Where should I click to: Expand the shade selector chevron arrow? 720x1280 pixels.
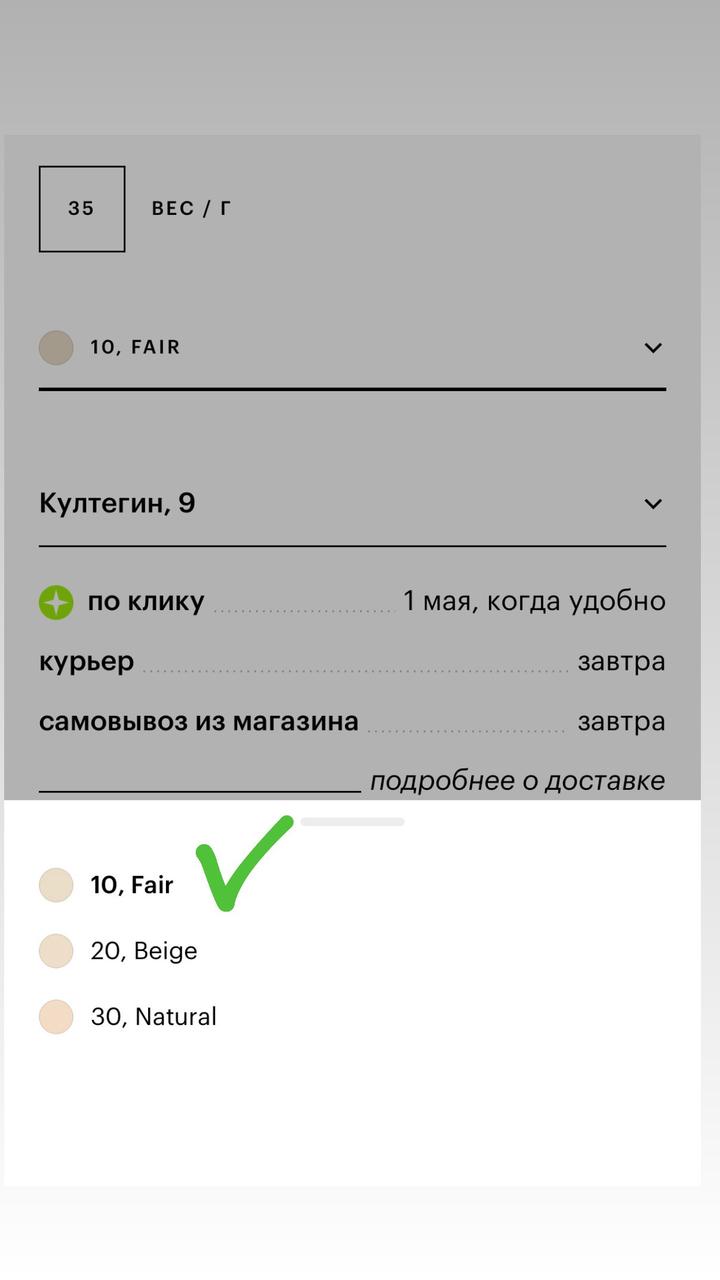pos(653,348)
